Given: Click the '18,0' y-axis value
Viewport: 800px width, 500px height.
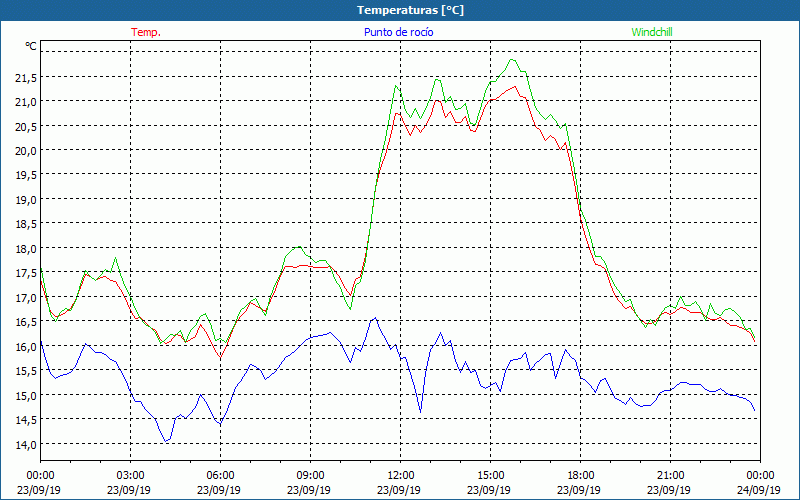Looking at the screenshot, I should pos(26,249).
